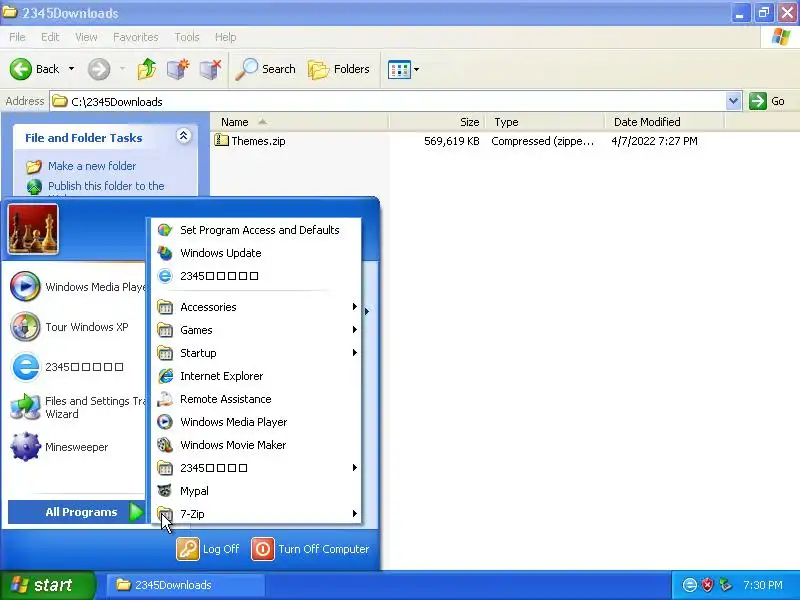Toggle the Folders pane button
Image resolution: width=800 pixels, height=600 pixels.
pyautogui.click(x=339, y=69)
